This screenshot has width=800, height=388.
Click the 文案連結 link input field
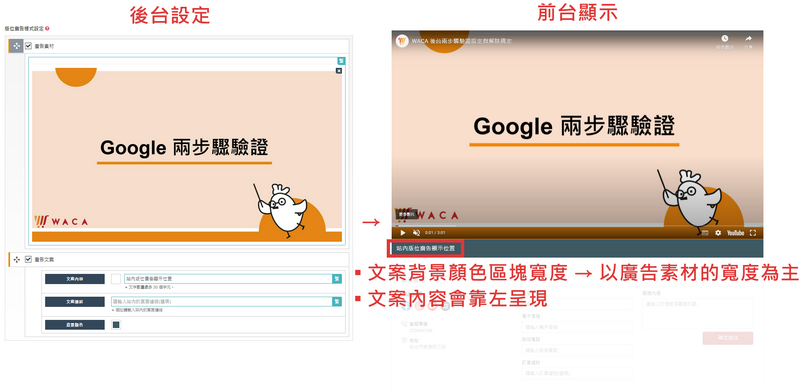pos(222,302)
